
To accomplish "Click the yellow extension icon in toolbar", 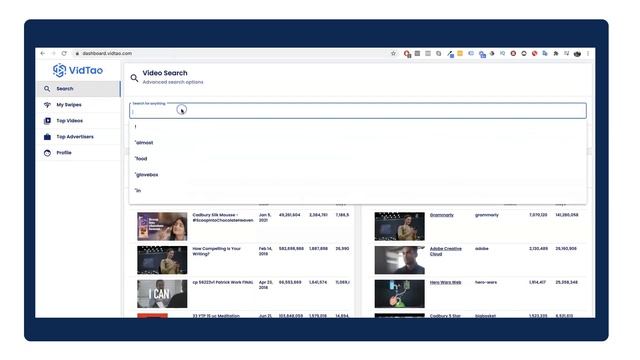I will (460, 53).
